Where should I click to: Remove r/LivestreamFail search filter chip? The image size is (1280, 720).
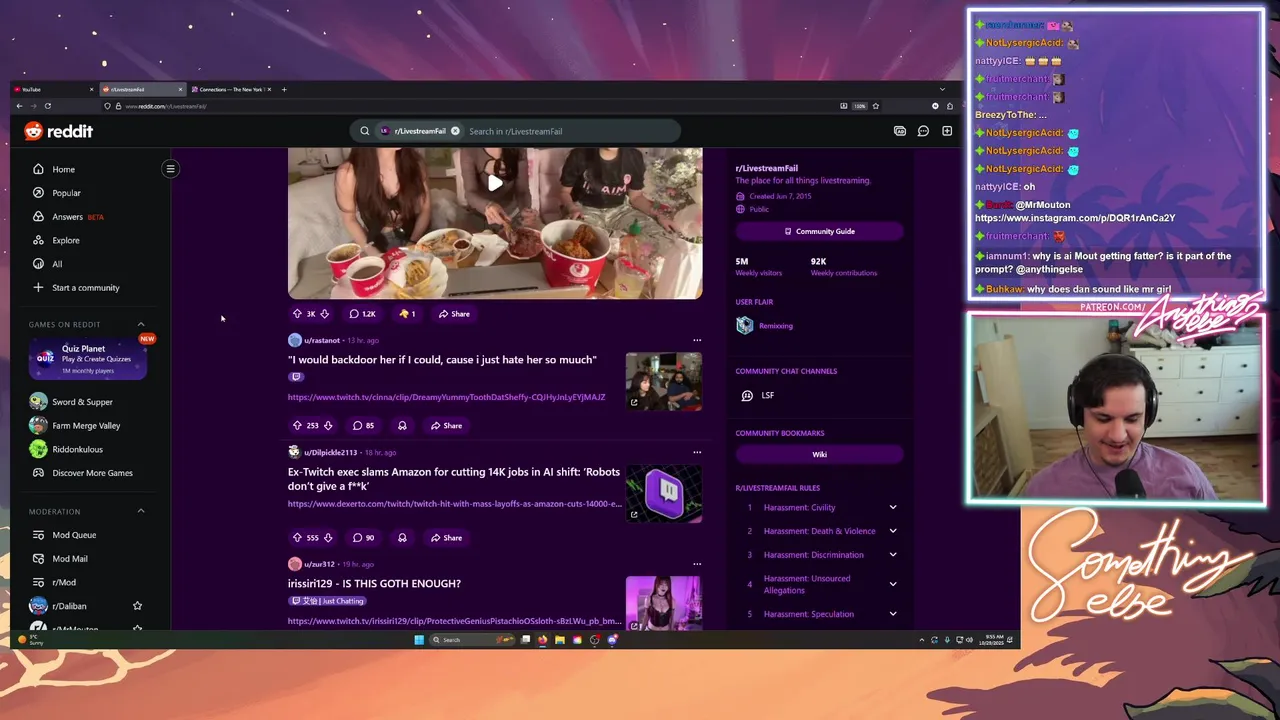coord(455,131)
